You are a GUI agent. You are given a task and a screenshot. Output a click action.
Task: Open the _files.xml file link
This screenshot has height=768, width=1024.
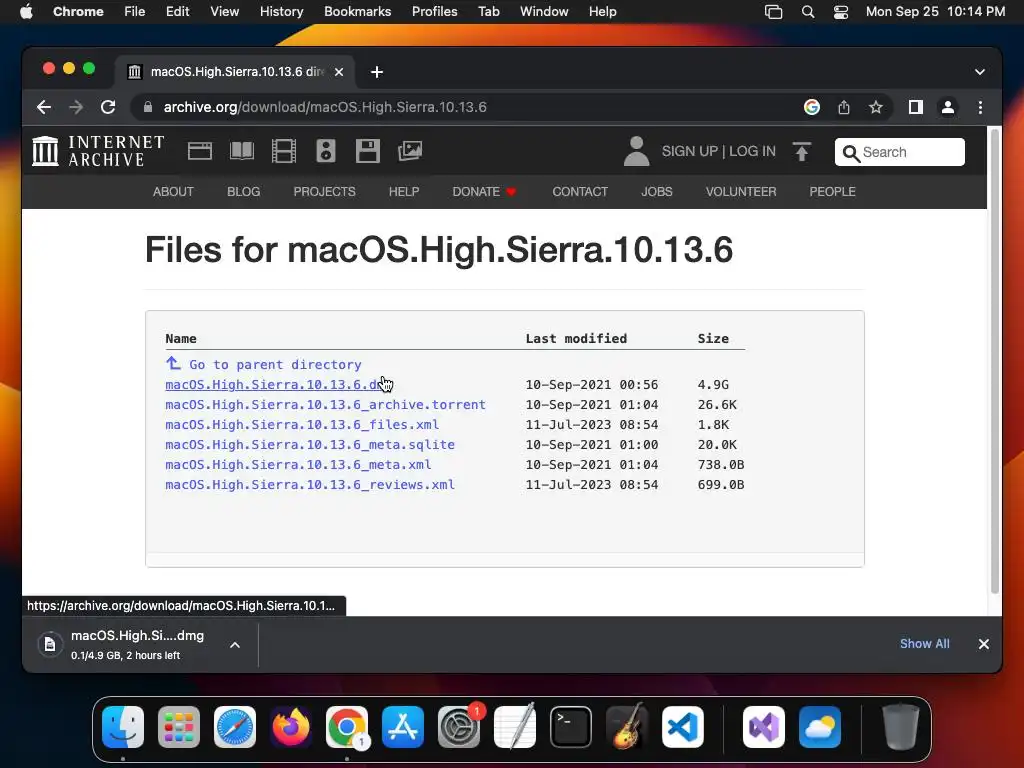coord(302,424)
